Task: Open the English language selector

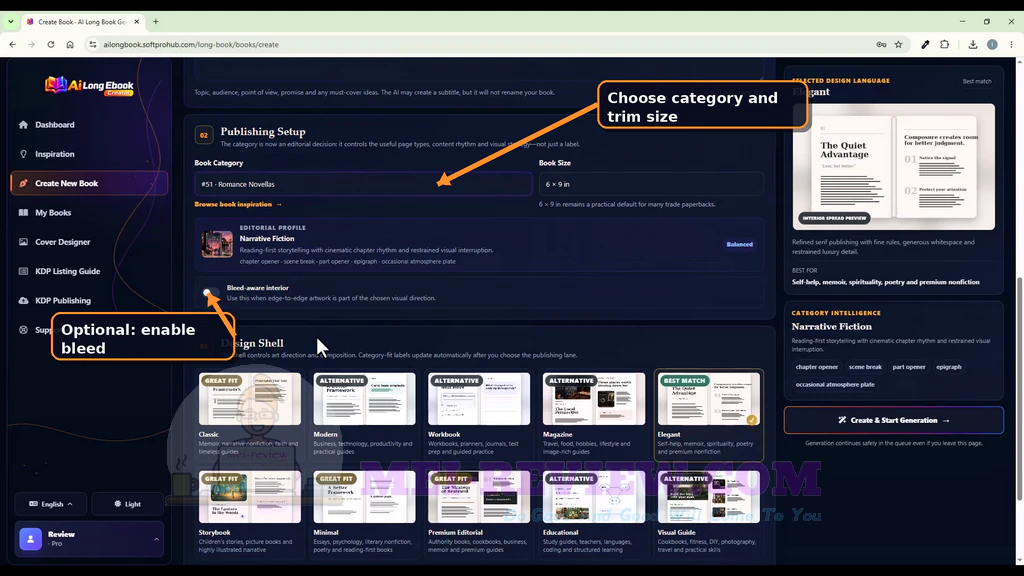Action: [x=51, y=504]
